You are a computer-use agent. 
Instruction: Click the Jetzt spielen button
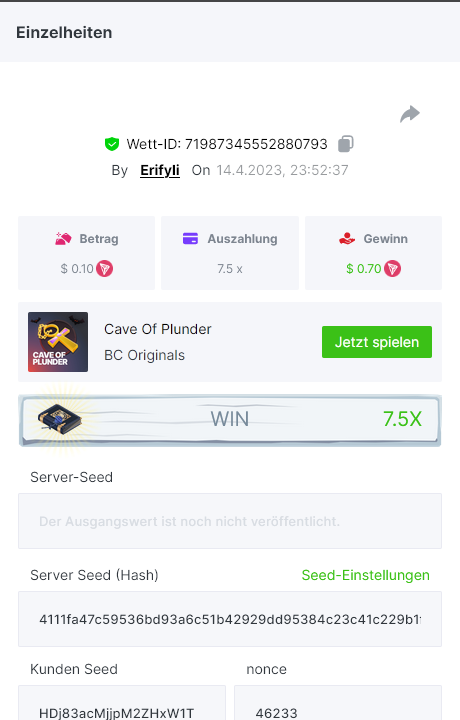coord(377,342)
